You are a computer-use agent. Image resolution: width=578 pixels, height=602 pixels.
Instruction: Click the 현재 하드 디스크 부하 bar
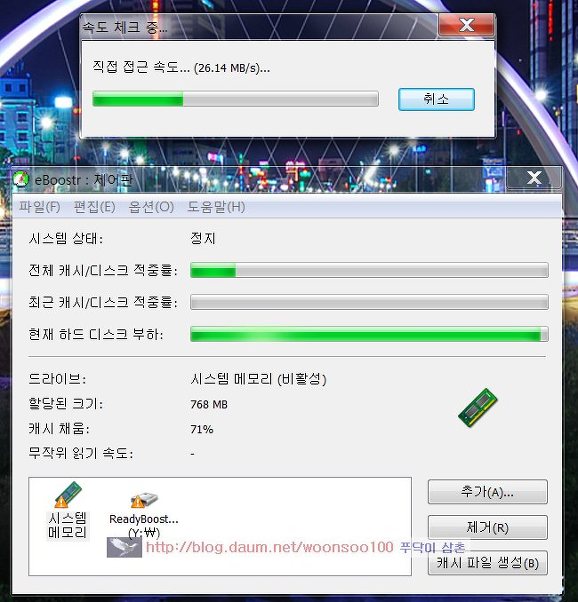click(x=369, y=334)
